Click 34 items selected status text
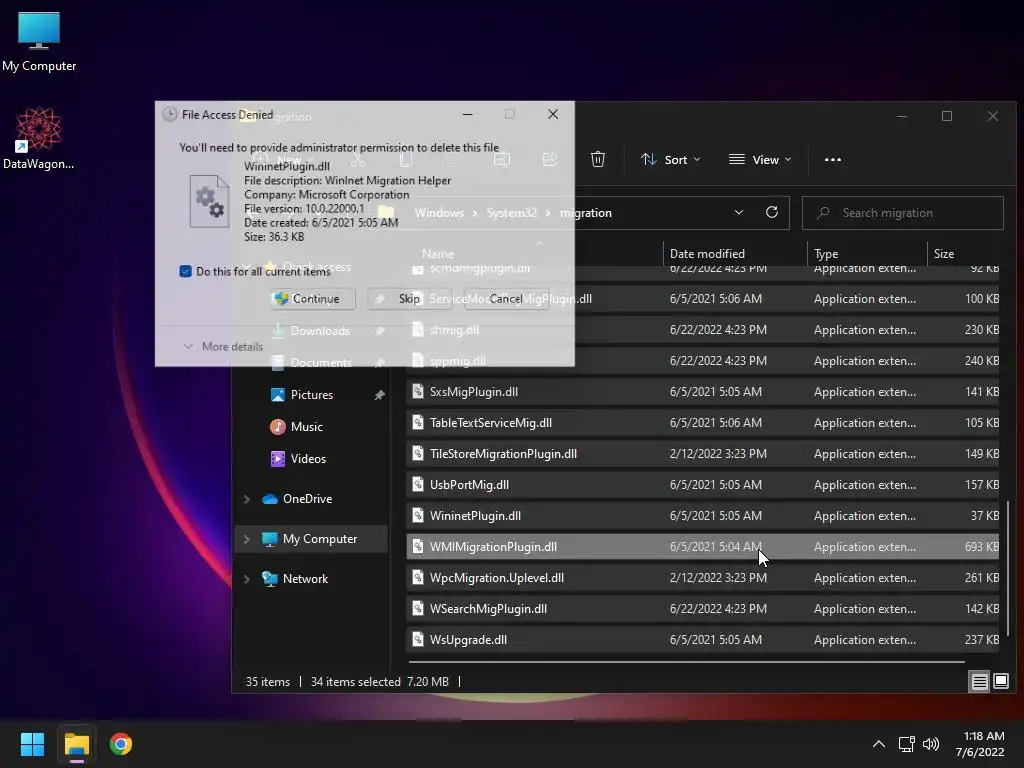The width and height of the screenshot is (1024, 768). point(355,682)
